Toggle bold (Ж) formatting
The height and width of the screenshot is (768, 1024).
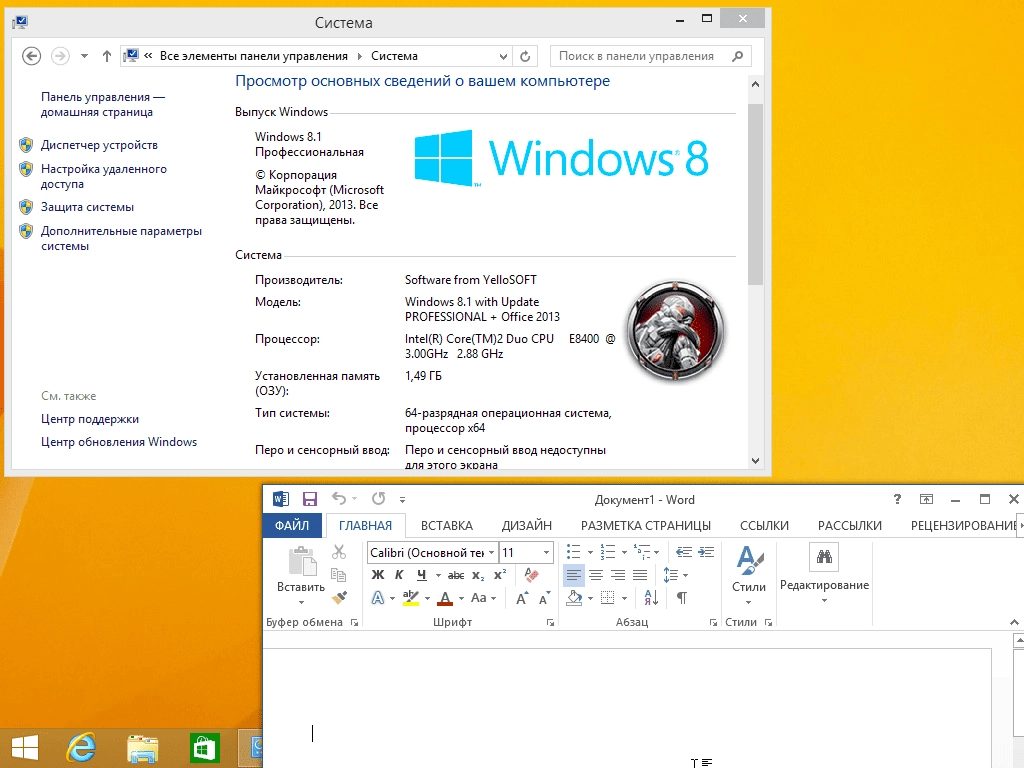click(377, 575)
